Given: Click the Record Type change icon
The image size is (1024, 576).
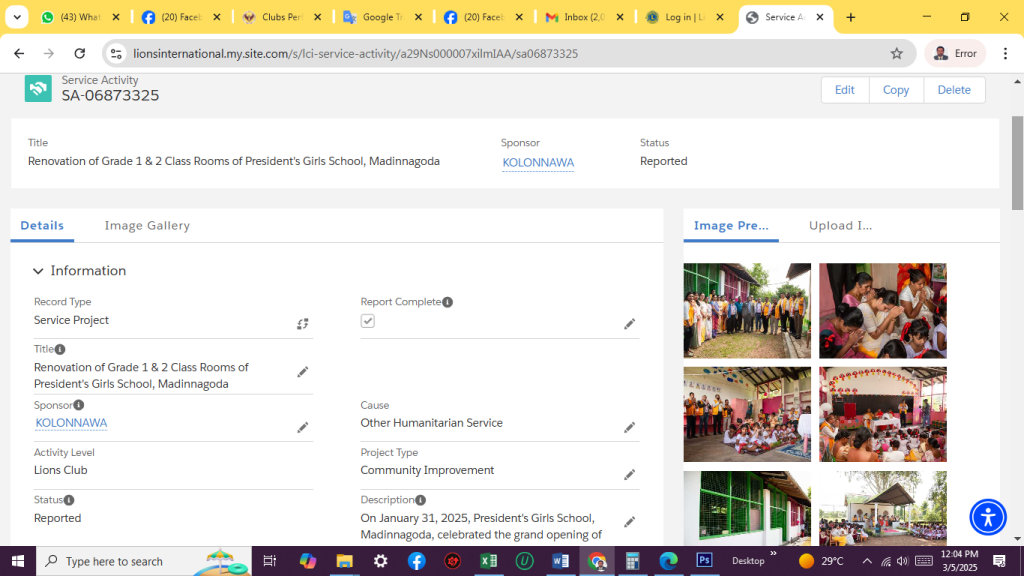Looking at the screenshot, I should [302, 324].
